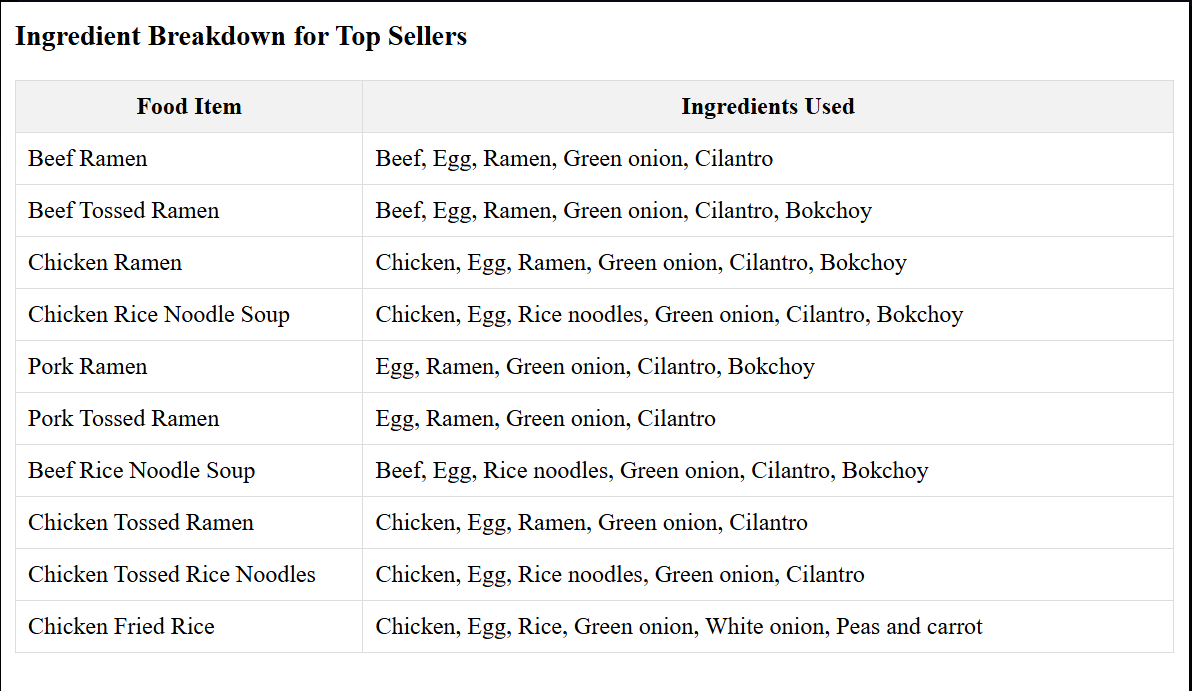Image resolution: width=1192 pixels, height=691 pixels.
Task: Select the Chicken Ramen food item cell
Action: [x=105, y=263]
